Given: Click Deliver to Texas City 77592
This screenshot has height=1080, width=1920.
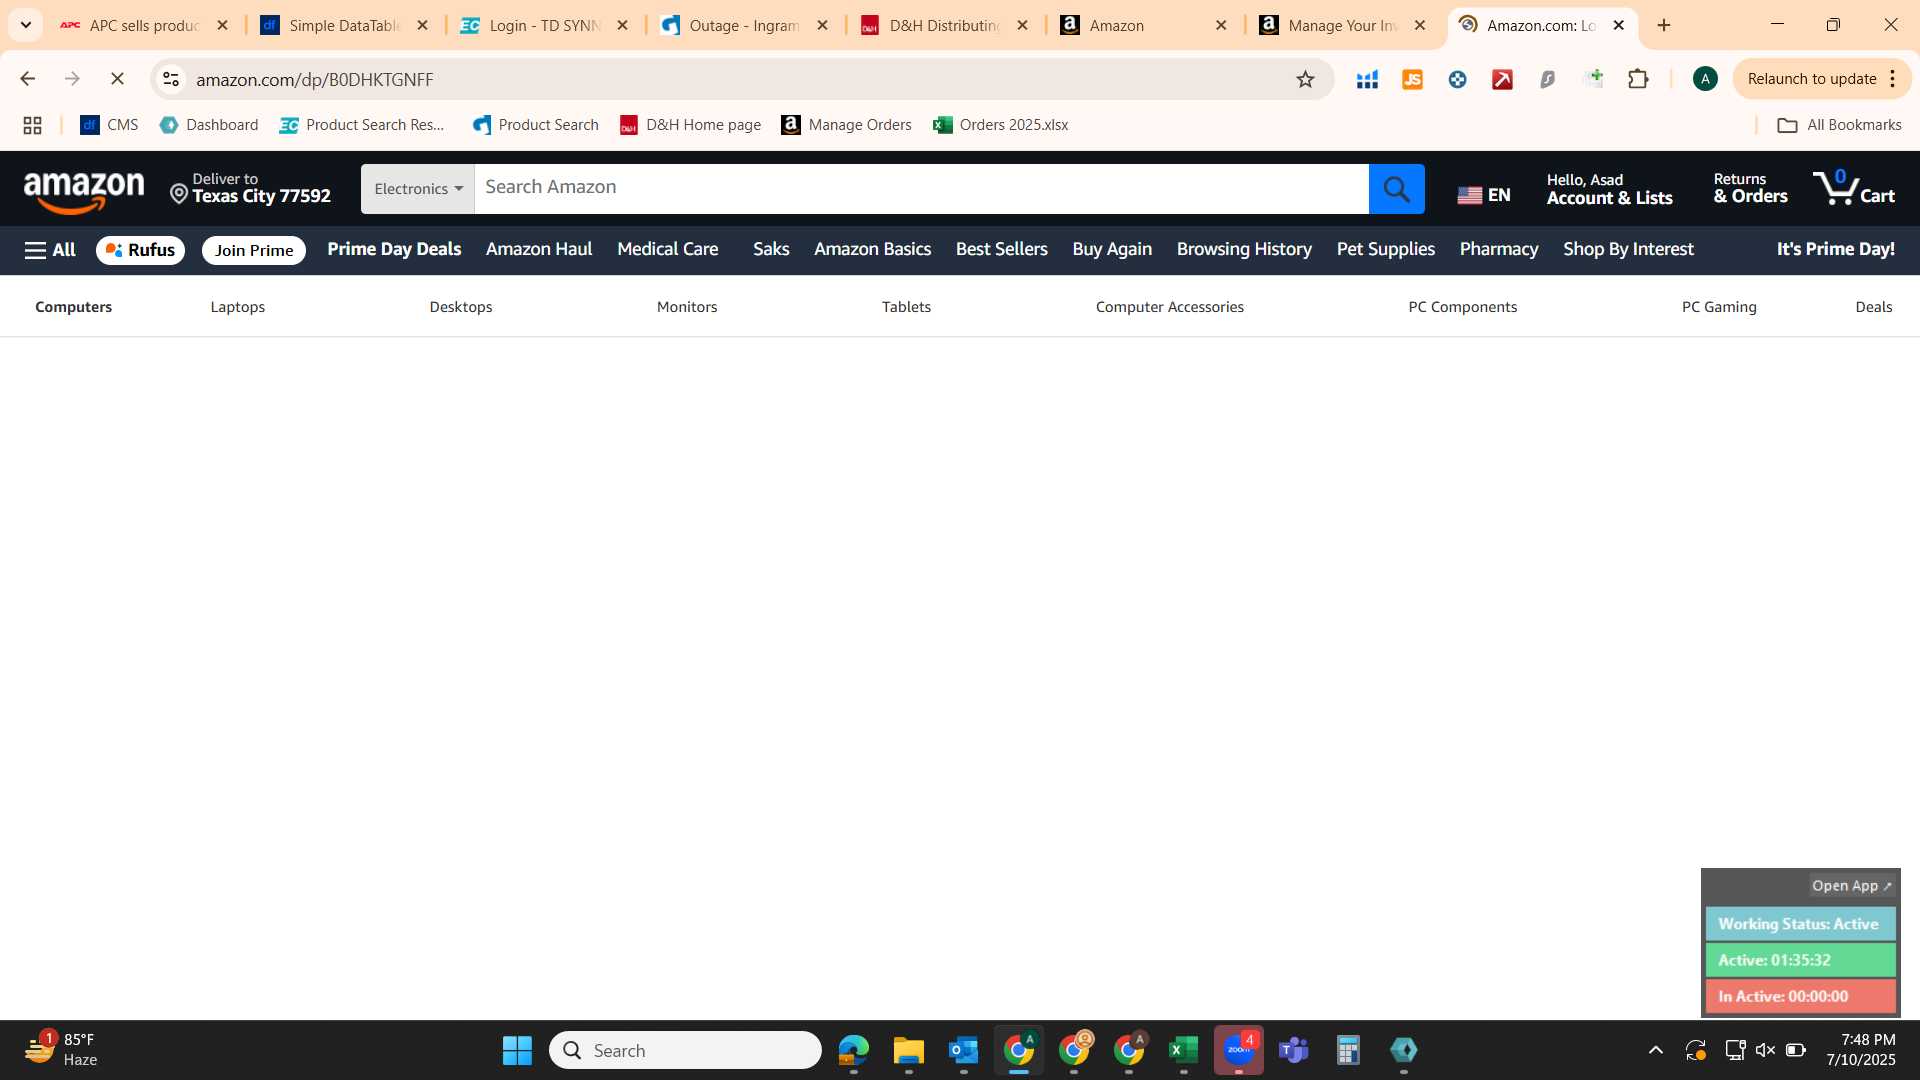Looking at the screenshot, I should click(250, 188).
